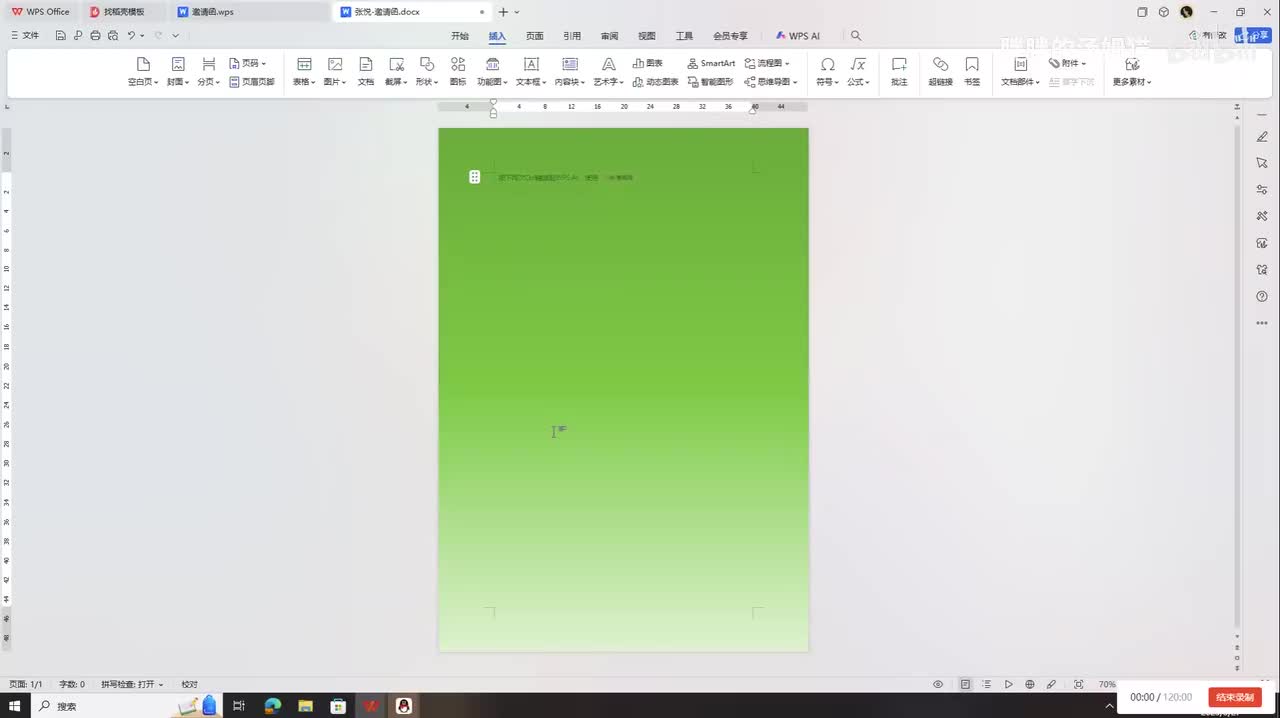Insert a symbol (符号)
The image size is (1280, 718).
(x=827, y=72)
